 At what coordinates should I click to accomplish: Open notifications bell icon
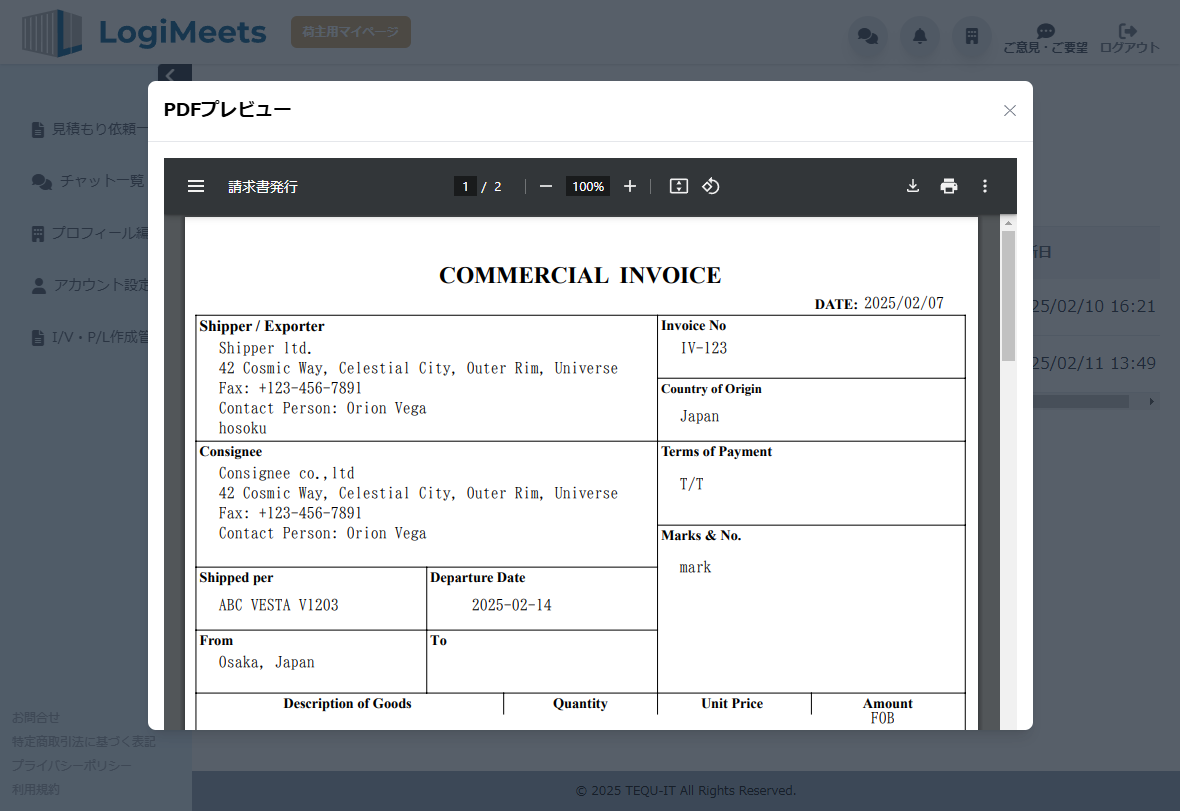(920, 35)
